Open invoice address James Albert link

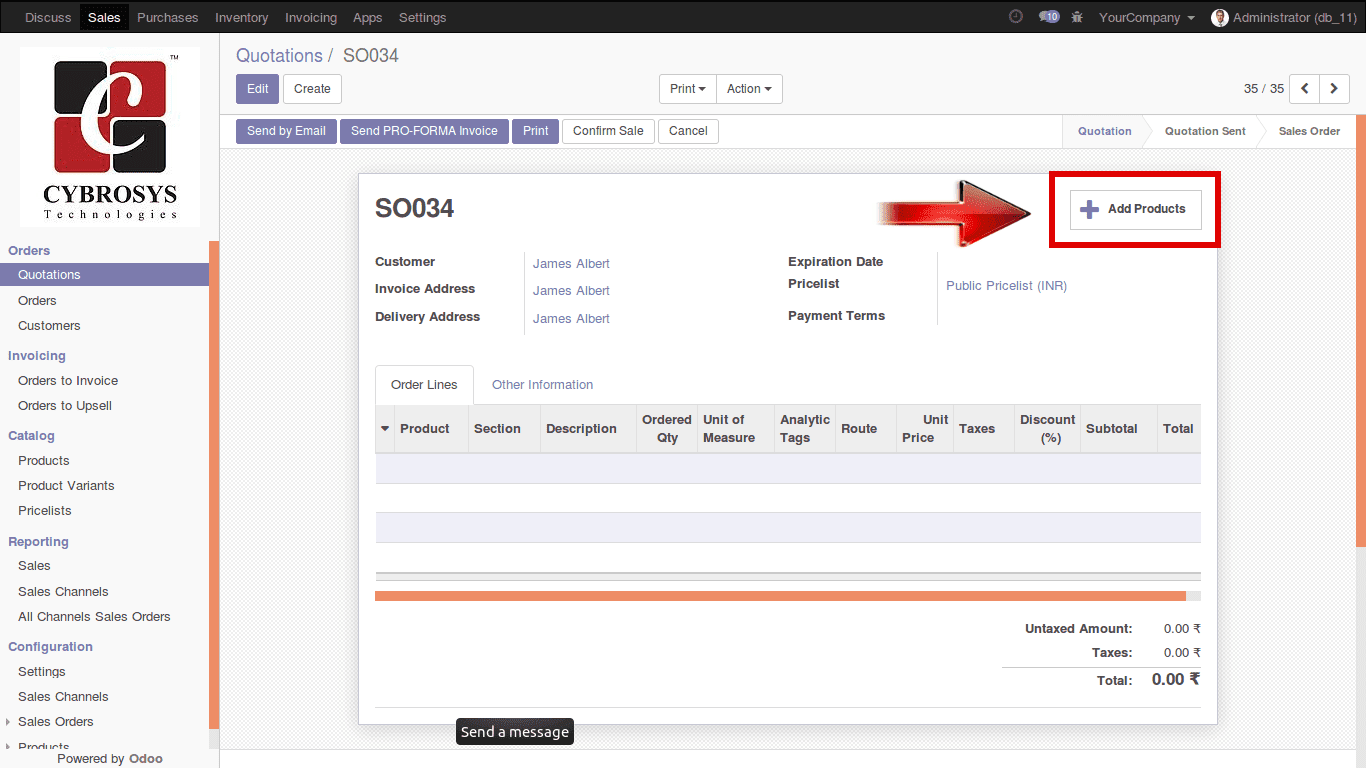pos(571,291)
